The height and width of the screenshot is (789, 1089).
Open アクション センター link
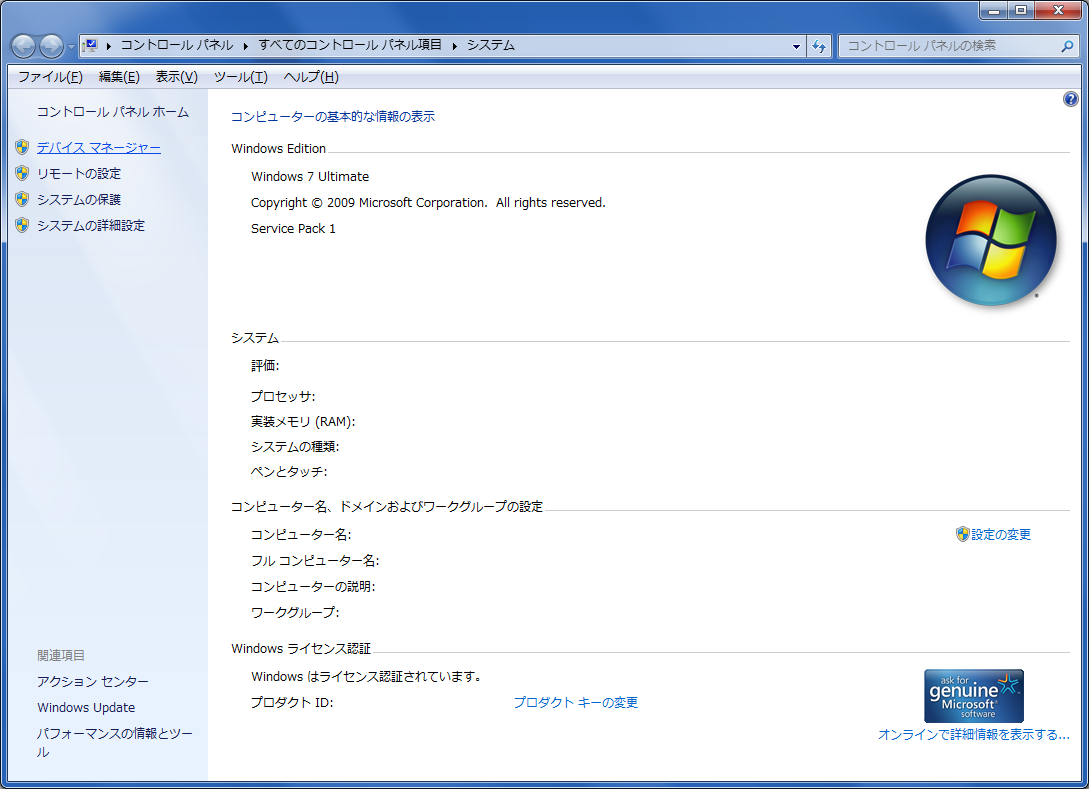click(x=93, y=682)
